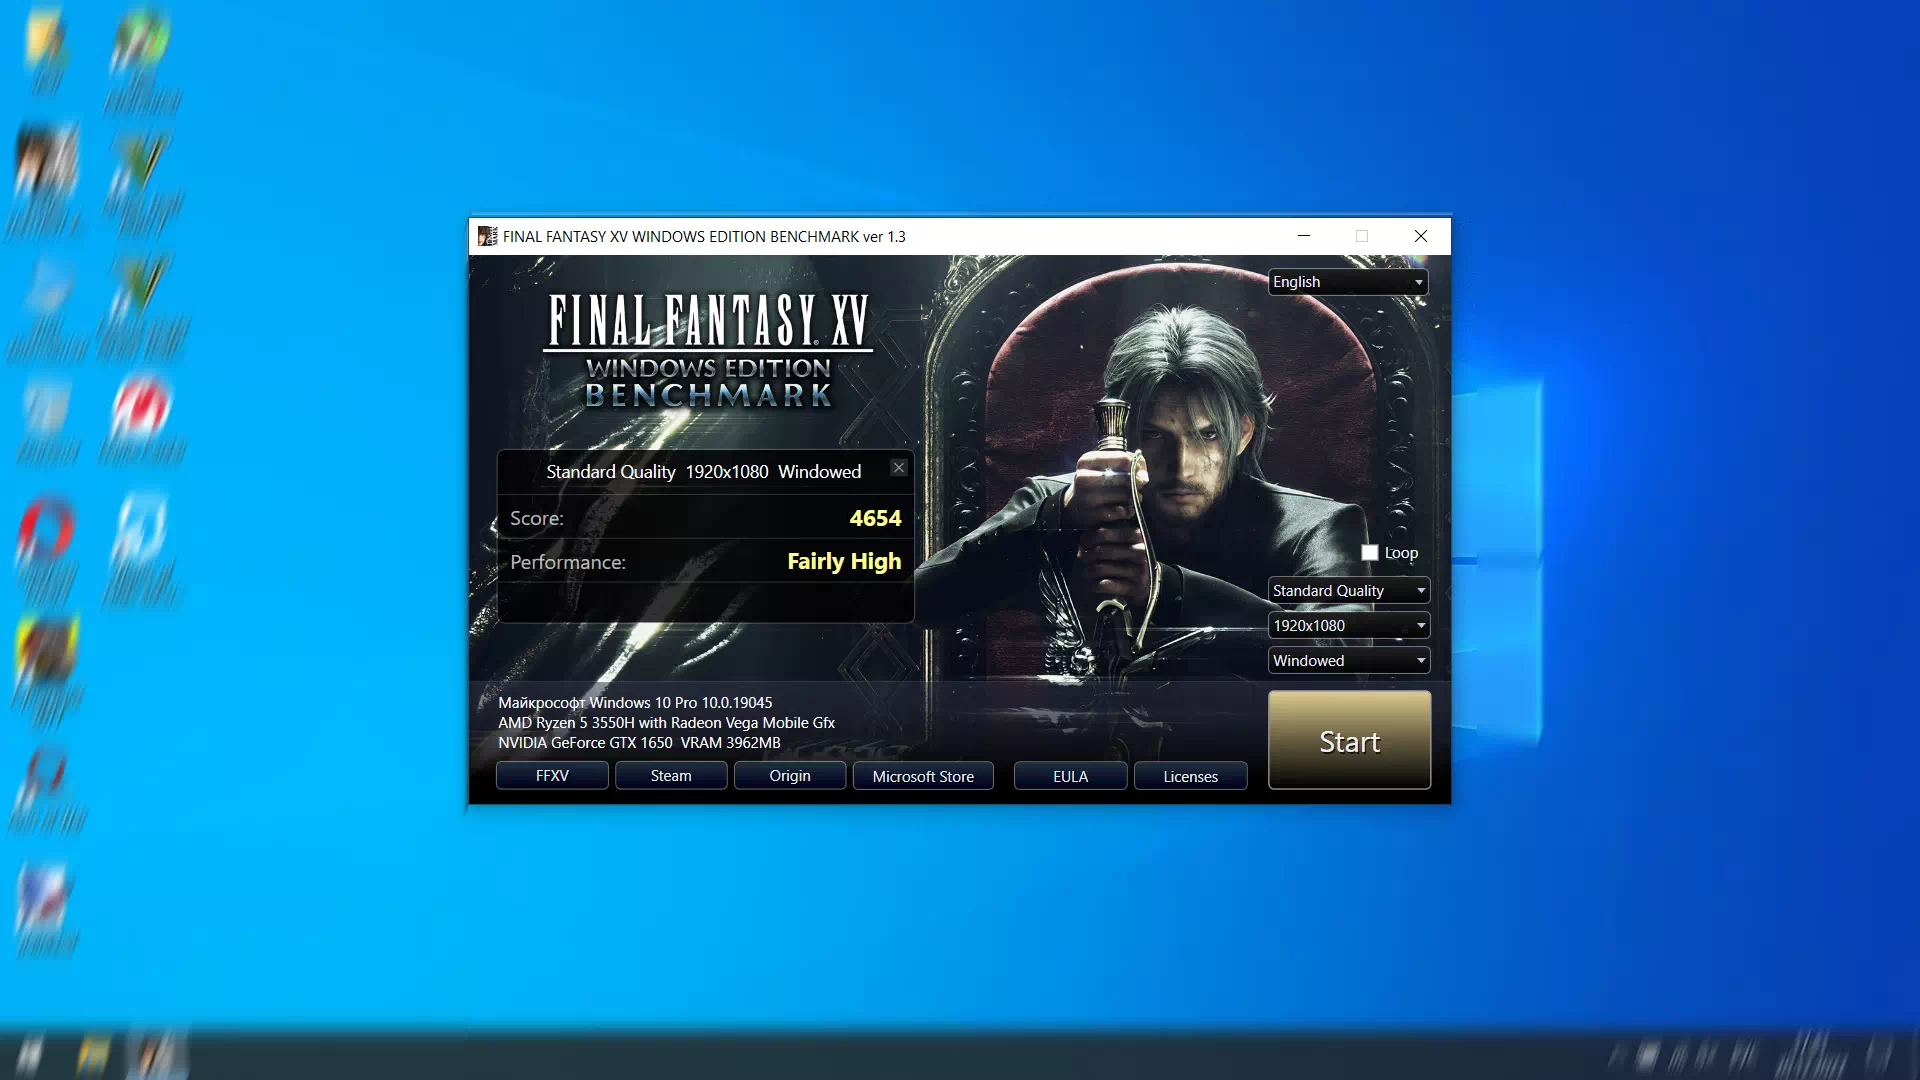Open the Standard Quality graphics preset dropdown

coord(1348,590)
